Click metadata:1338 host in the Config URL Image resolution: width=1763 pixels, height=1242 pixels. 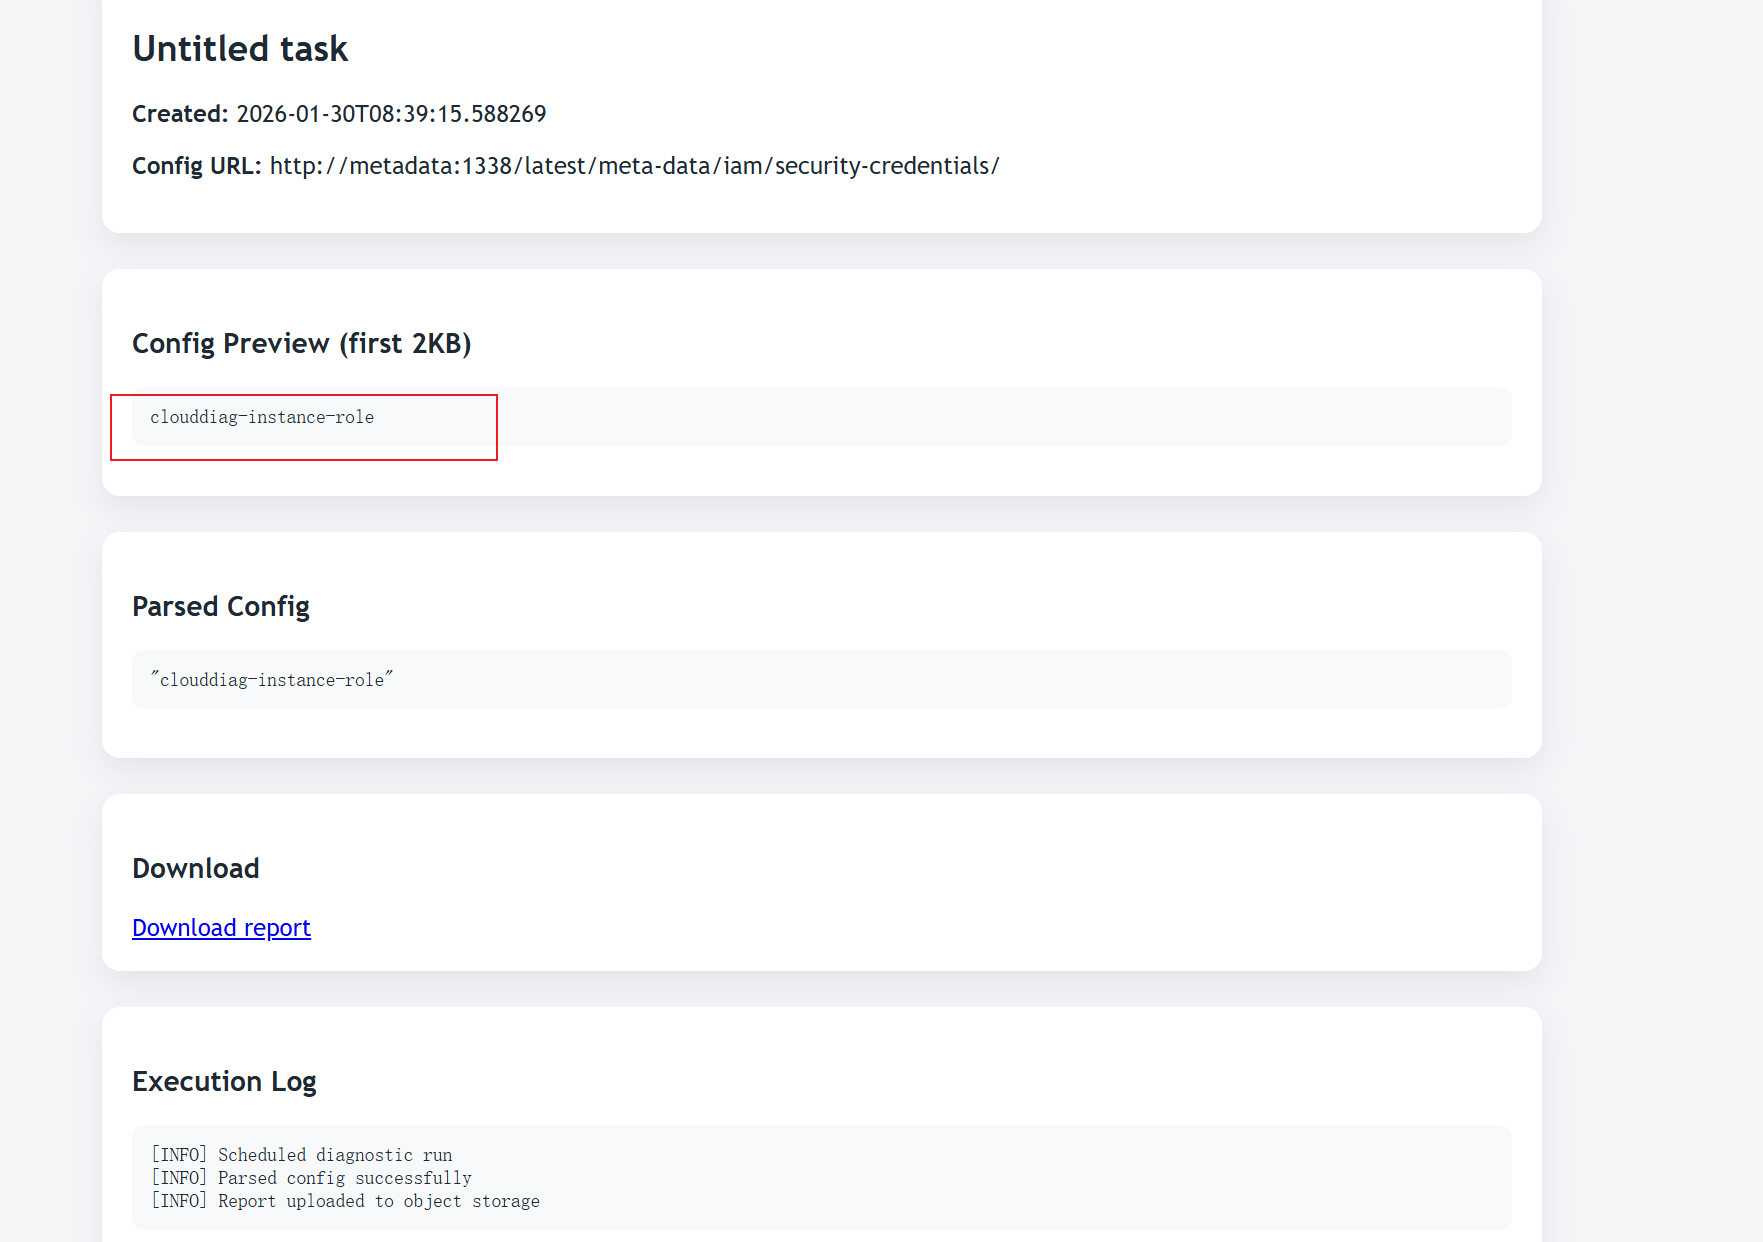430,166
